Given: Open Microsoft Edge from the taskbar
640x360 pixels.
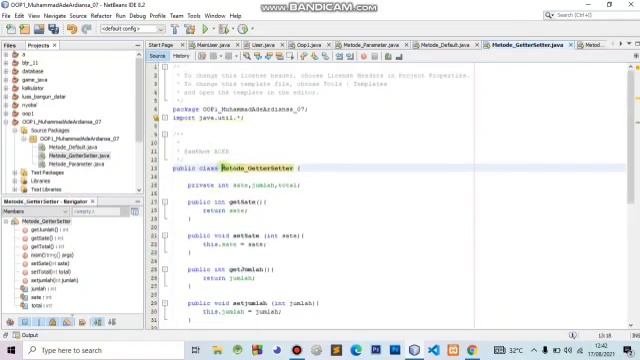Looking at the screenshot, I should point(356,350).
